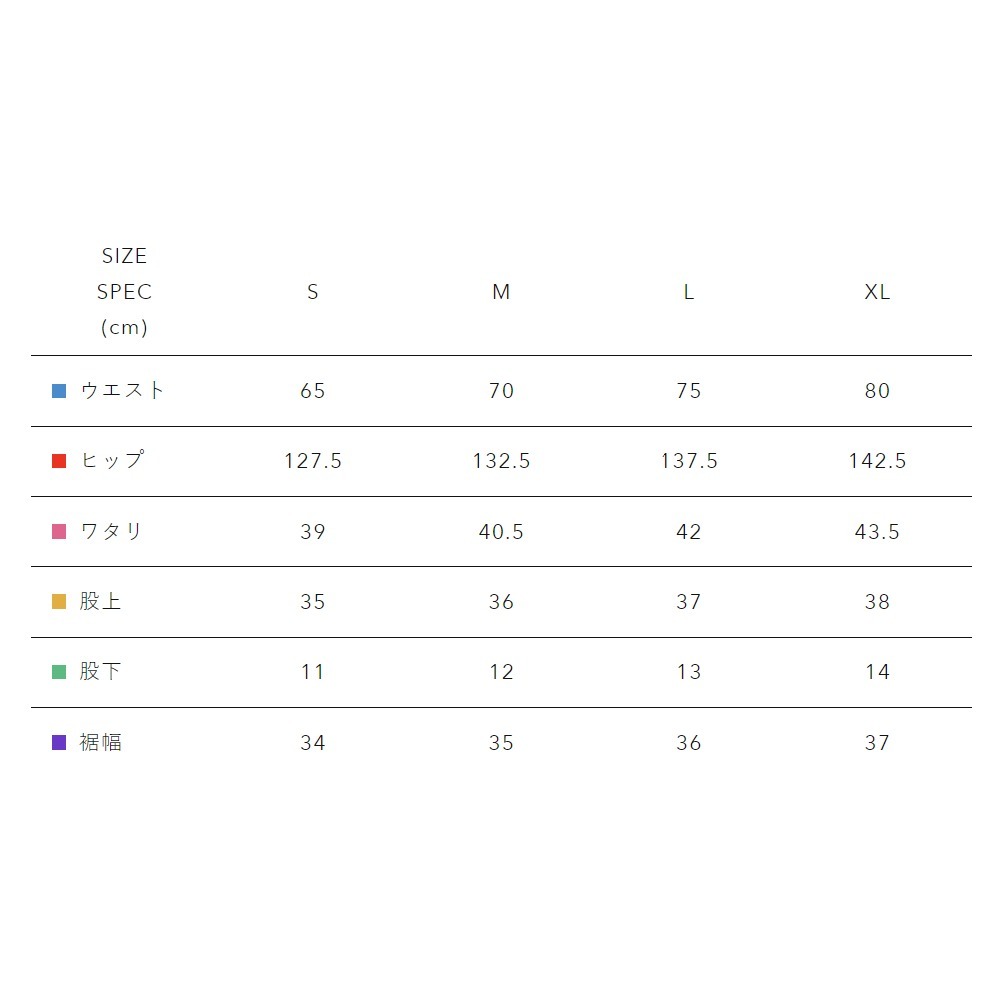This screenshot has width=999, height=999.
Task: Select the green square beside 股下
Action: [x=59, y=672]
